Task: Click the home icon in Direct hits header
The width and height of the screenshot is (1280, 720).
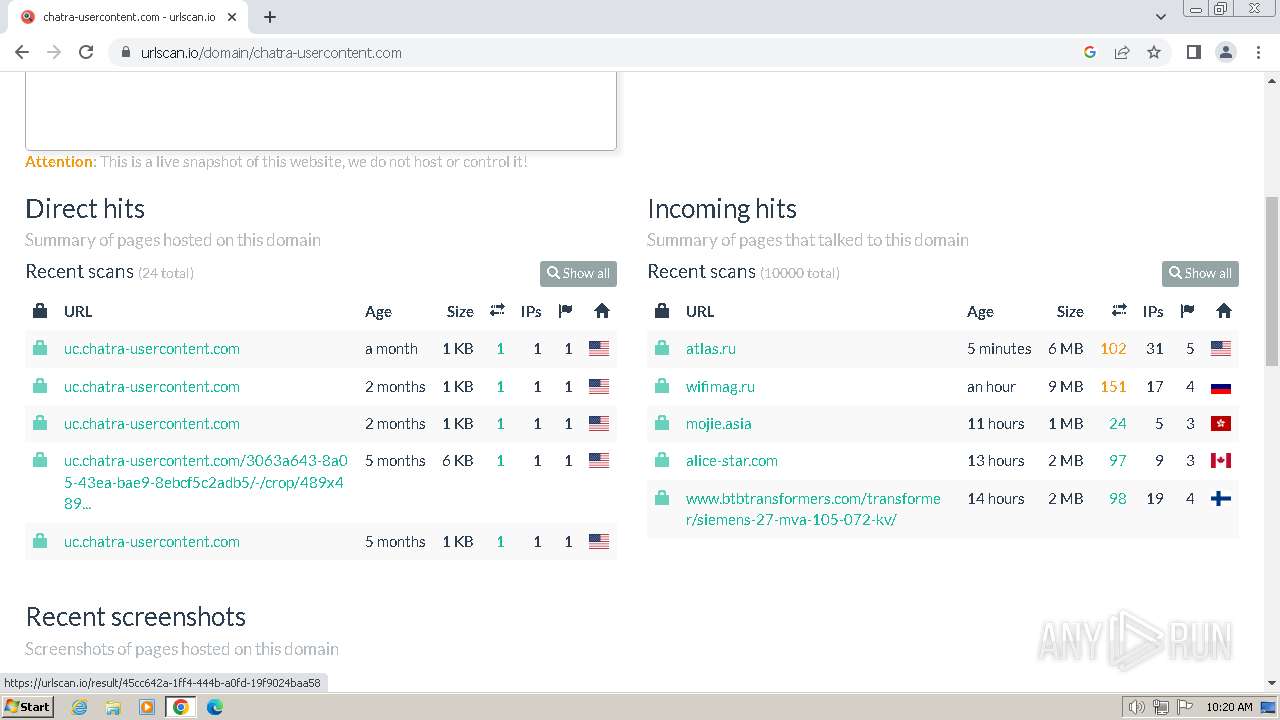Action: coord(601,311)
